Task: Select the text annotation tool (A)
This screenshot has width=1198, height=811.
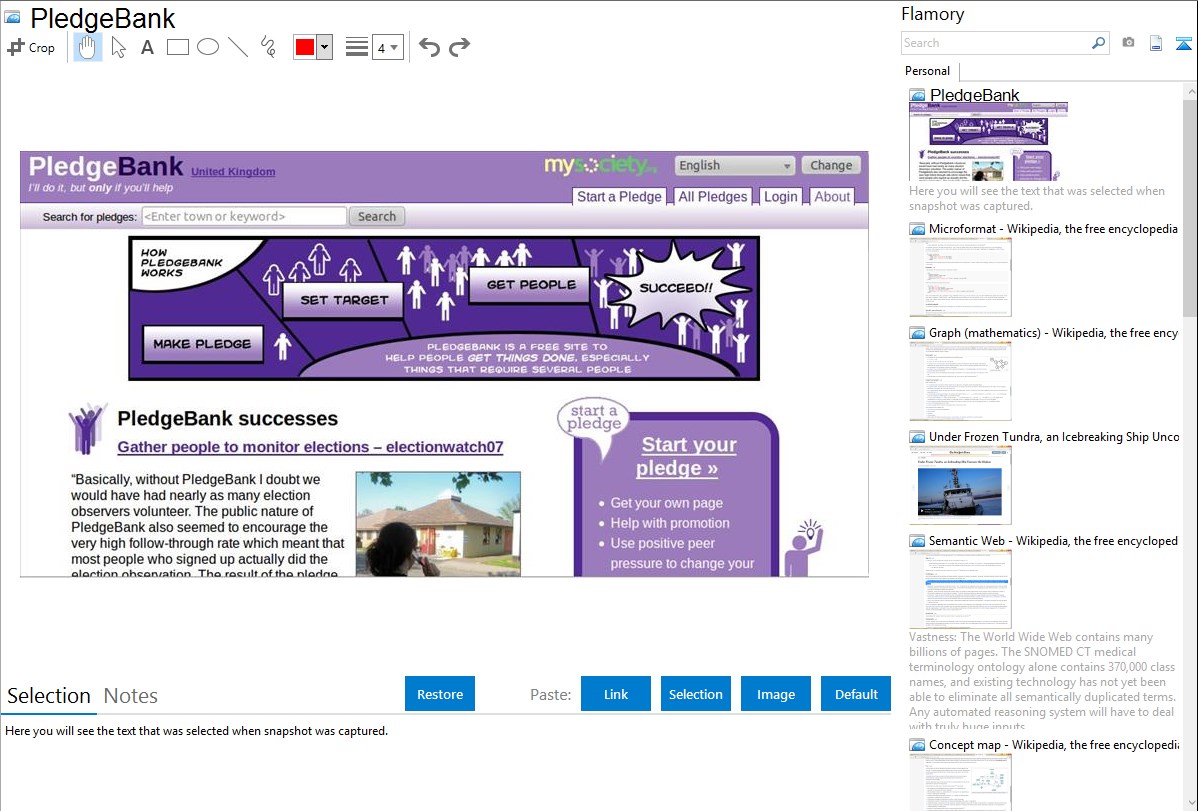Action: 147,47
